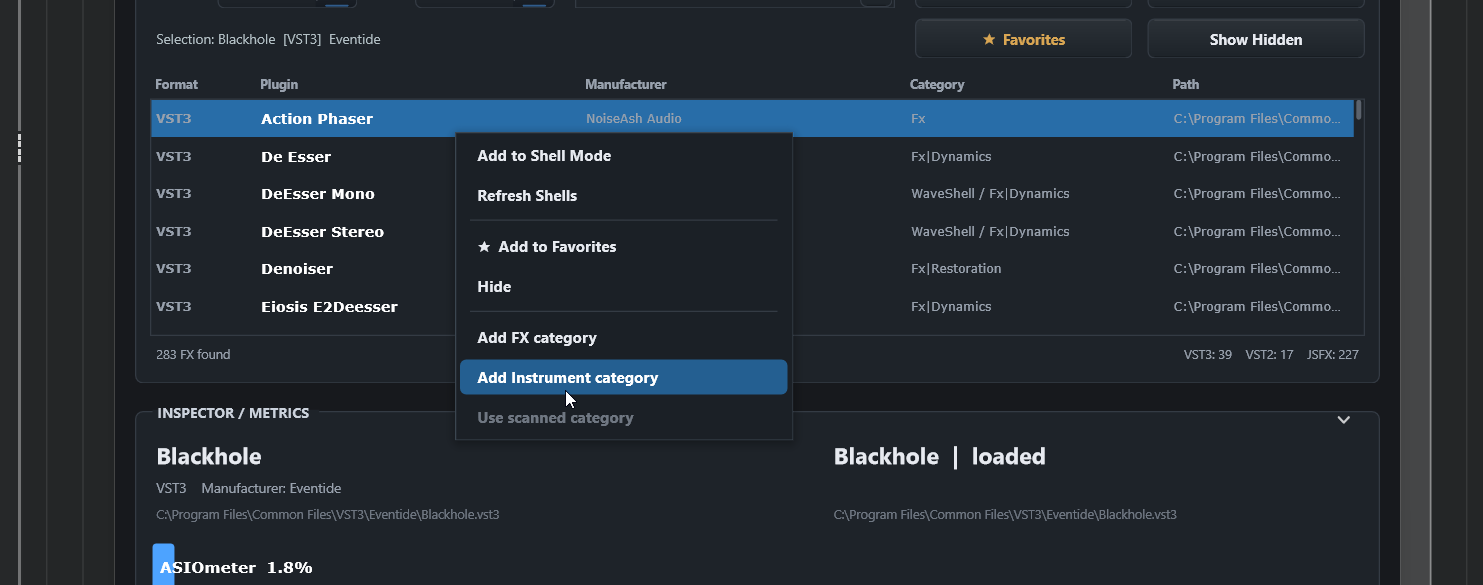
Task: Click the Selection: Blackhole [VST3] Eventide text
Action: (268, 40)
